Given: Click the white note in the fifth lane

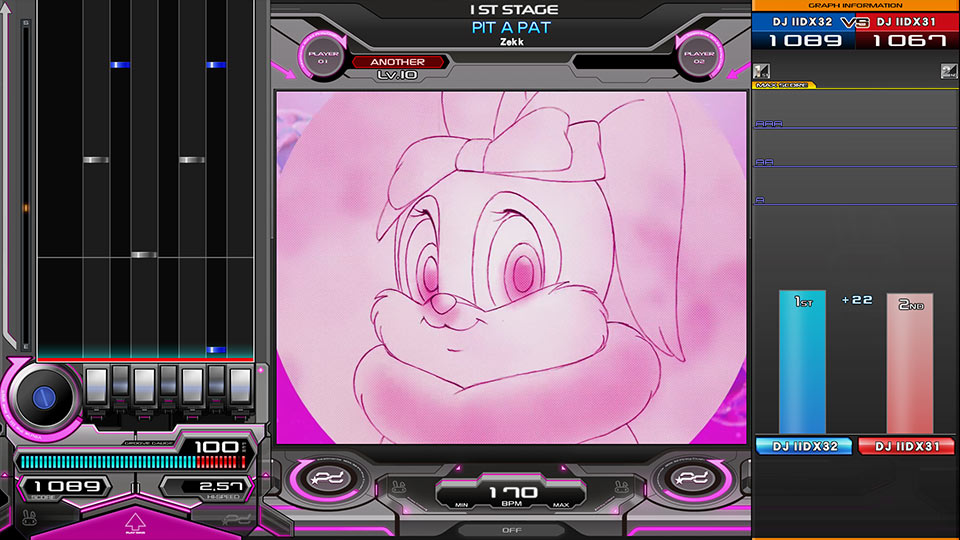Looking at the screenshot, I should pos(192,160).
